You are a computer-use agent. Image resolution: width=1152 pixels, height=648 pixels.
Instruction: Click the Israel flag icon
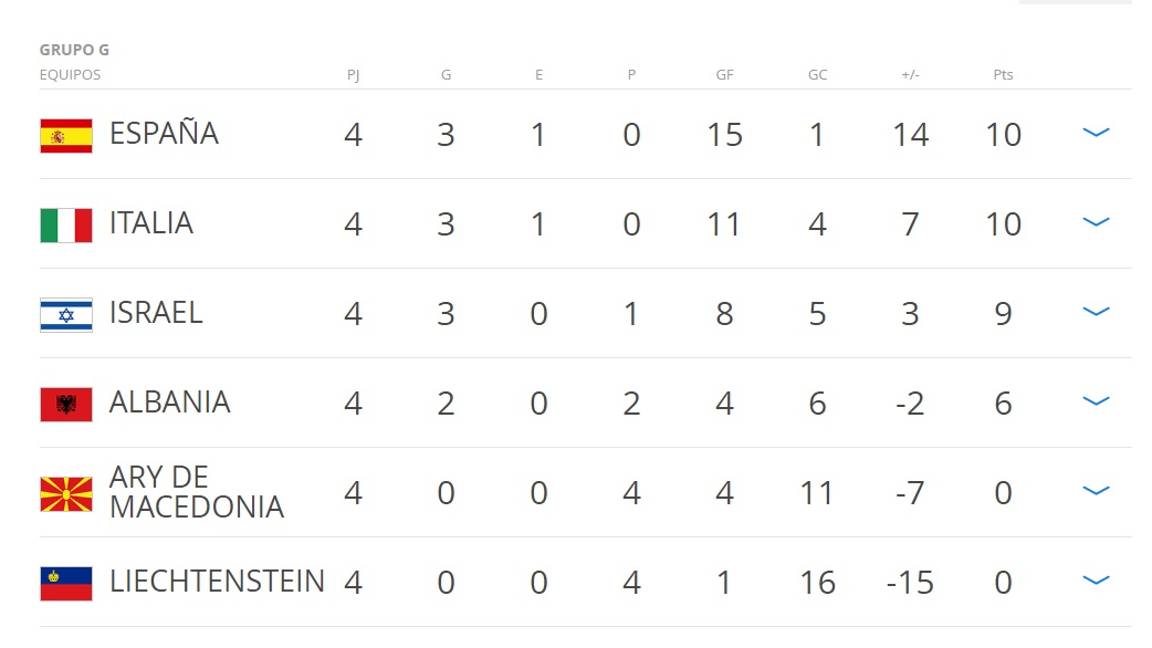66,314
